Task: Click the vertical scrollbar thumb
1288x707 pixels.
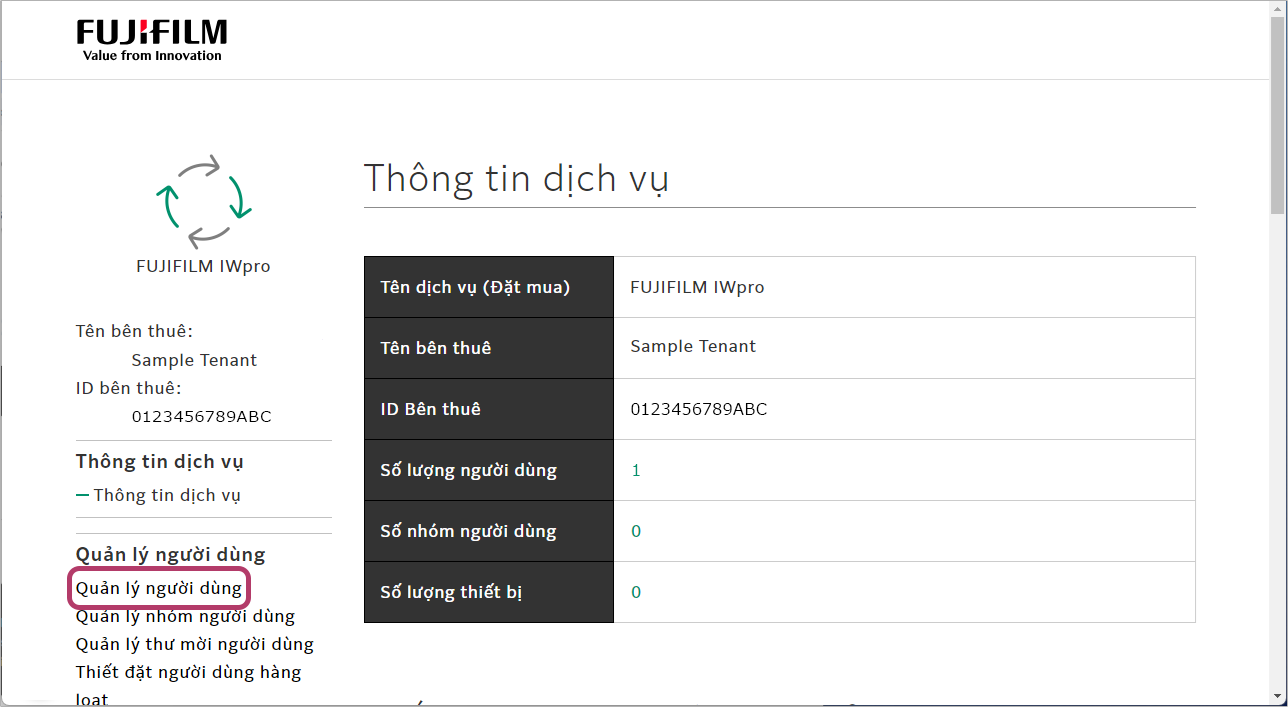Action: coord(1277,117)
